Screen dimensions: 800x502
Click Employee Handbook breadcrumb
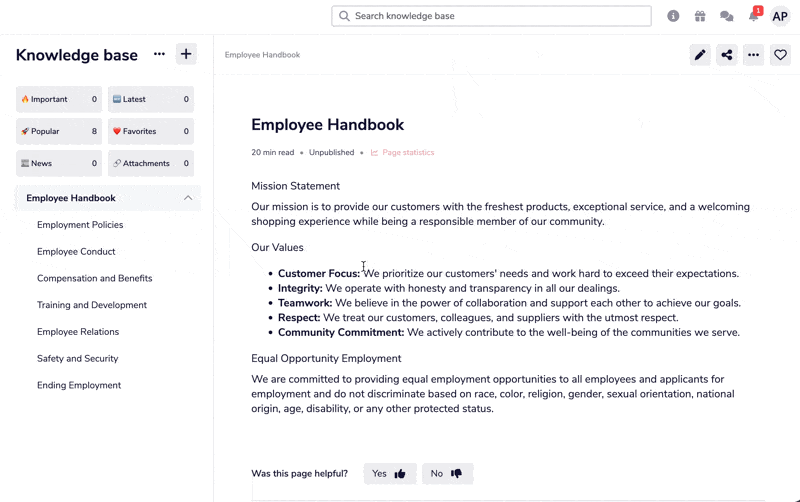(262, 55)
